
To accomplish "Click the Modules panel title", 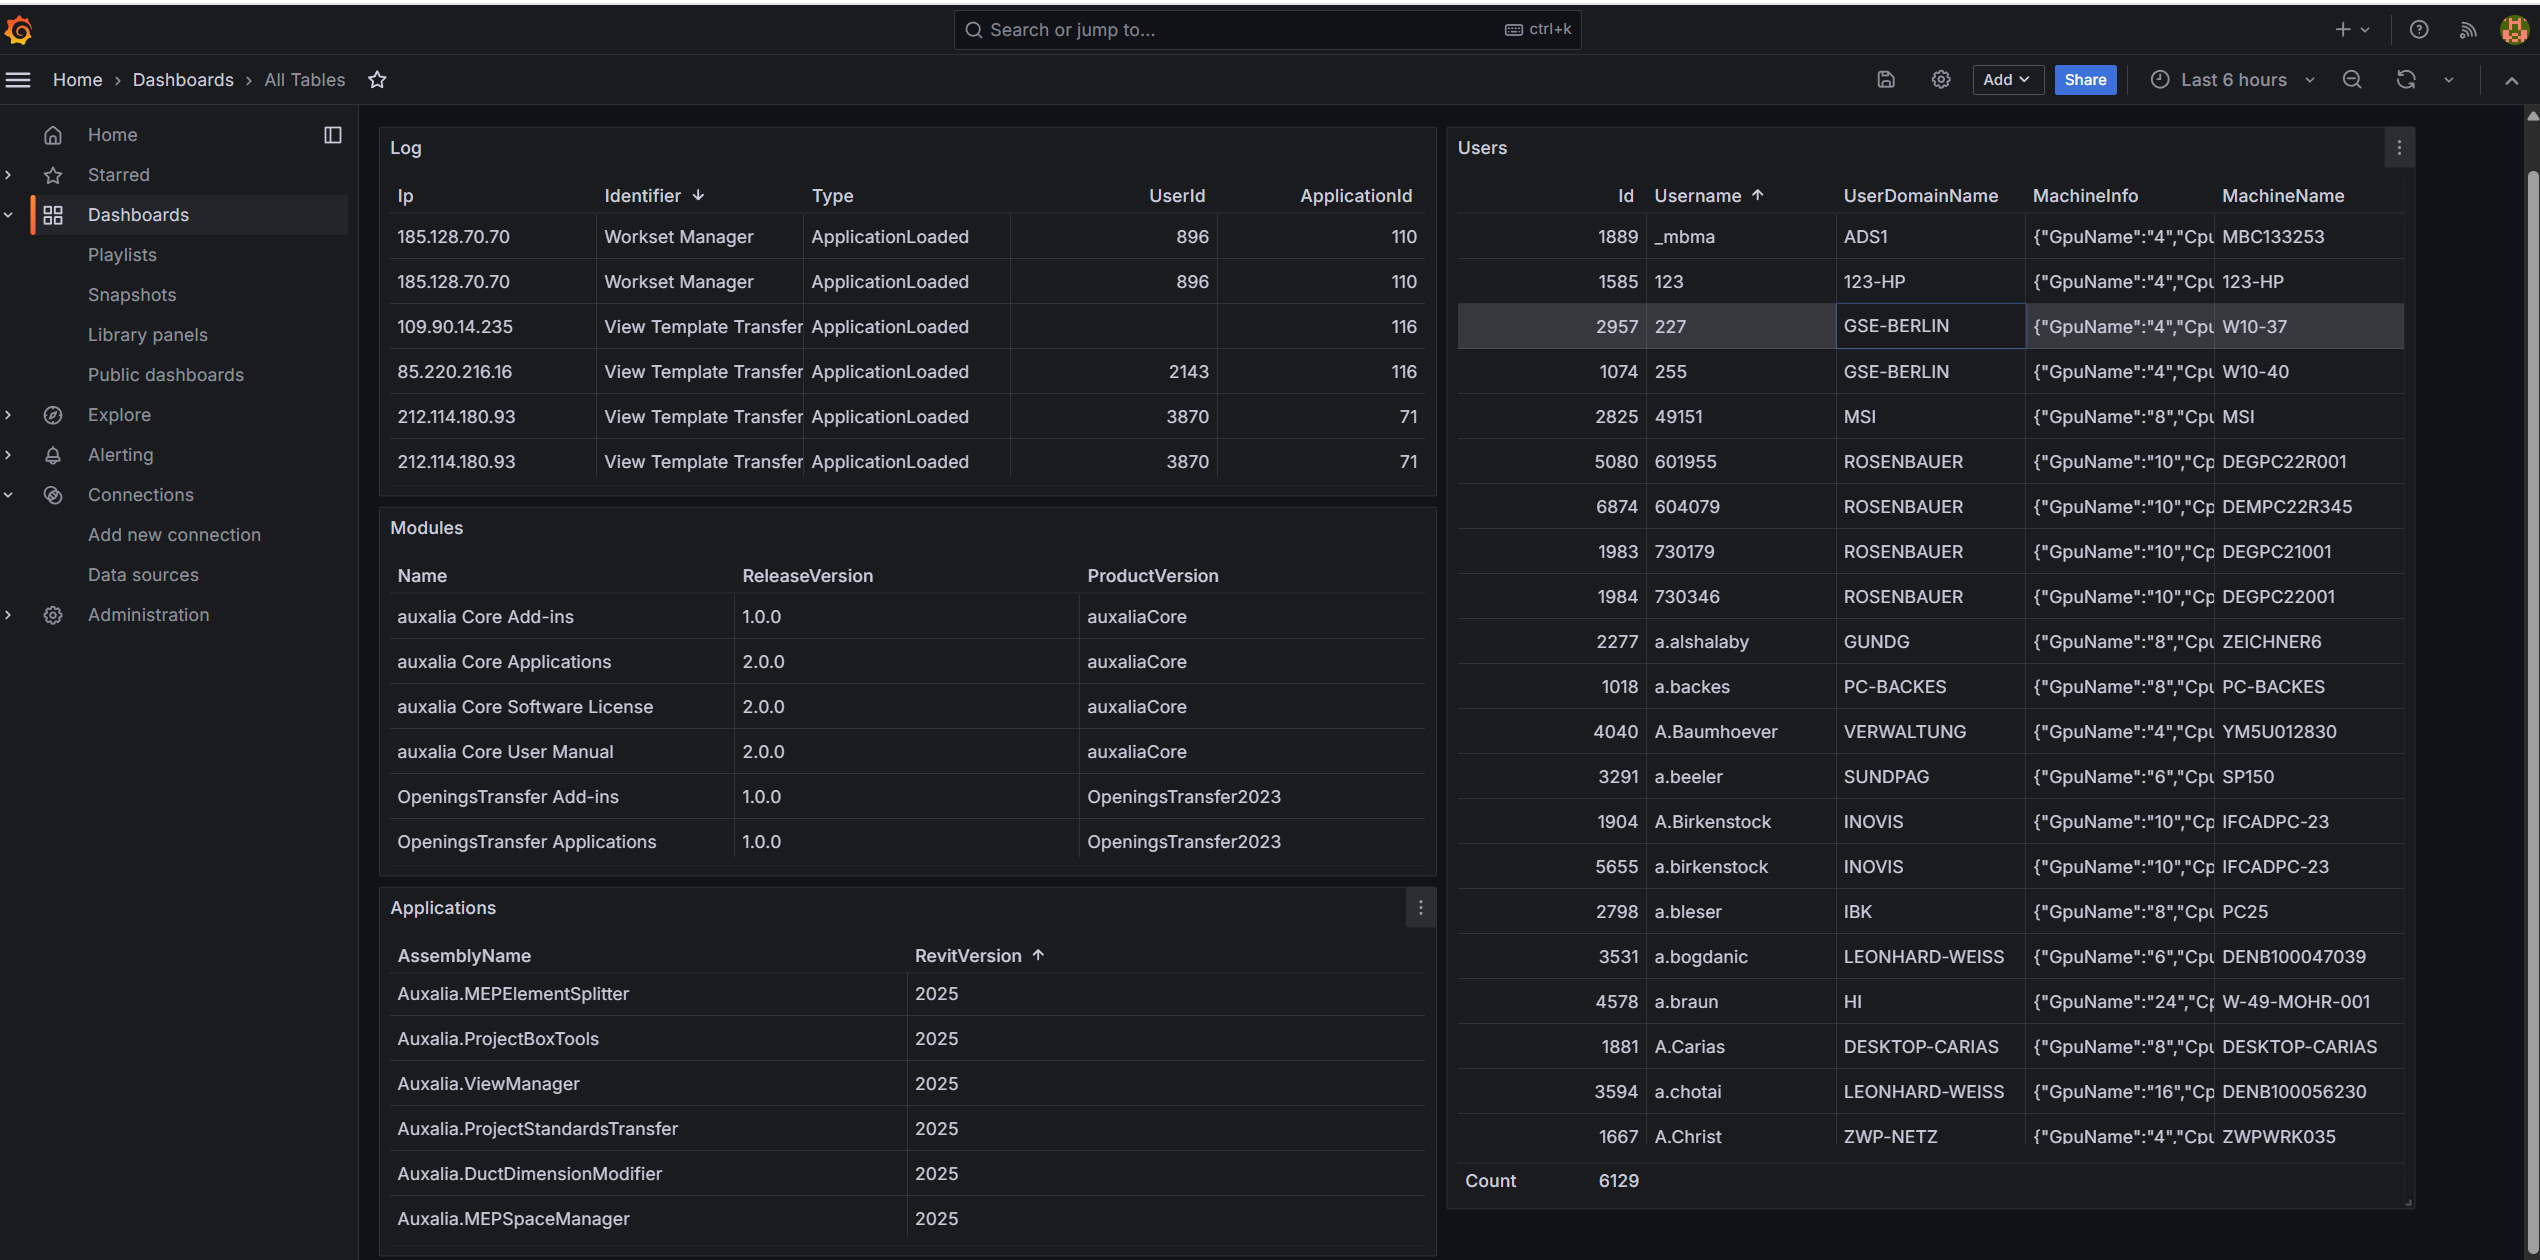I will pyautogui.click(x=426, y=528).
